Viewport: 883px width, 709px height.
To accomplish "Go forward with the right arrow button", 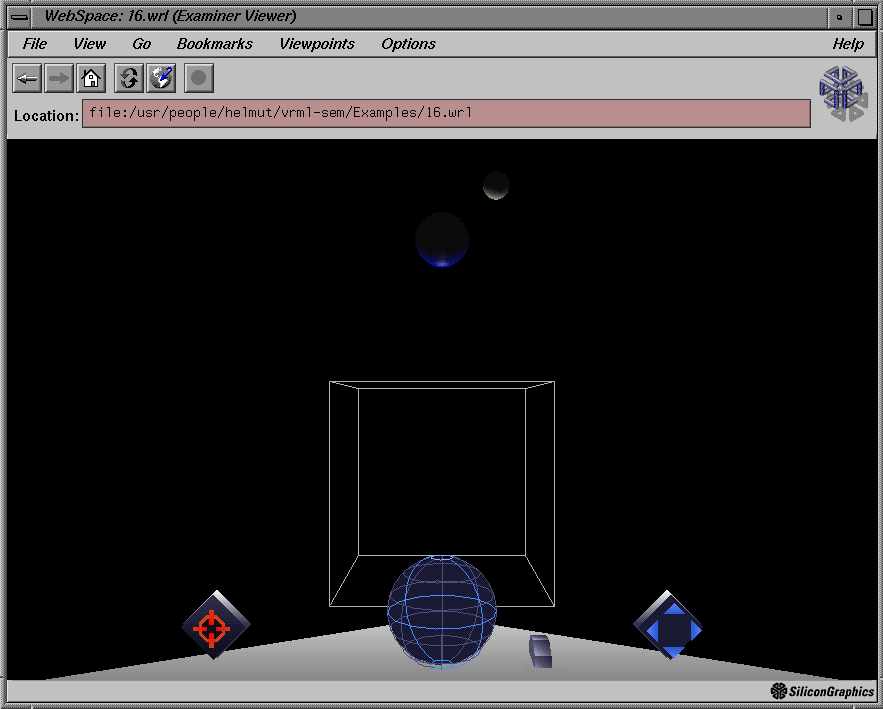I will (59, 78).
